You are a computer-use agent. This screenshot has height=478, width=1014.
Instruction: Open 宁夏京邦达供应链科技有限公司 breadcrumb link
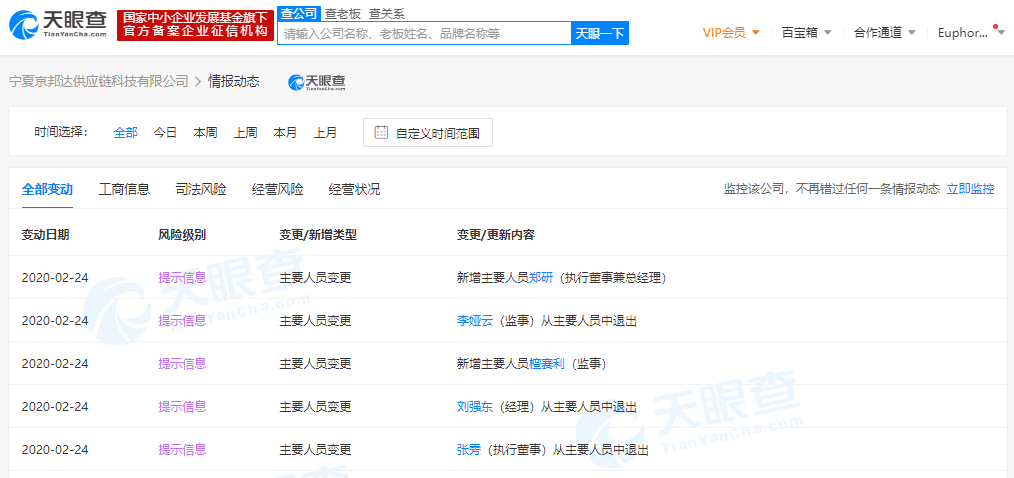point(98,81)
